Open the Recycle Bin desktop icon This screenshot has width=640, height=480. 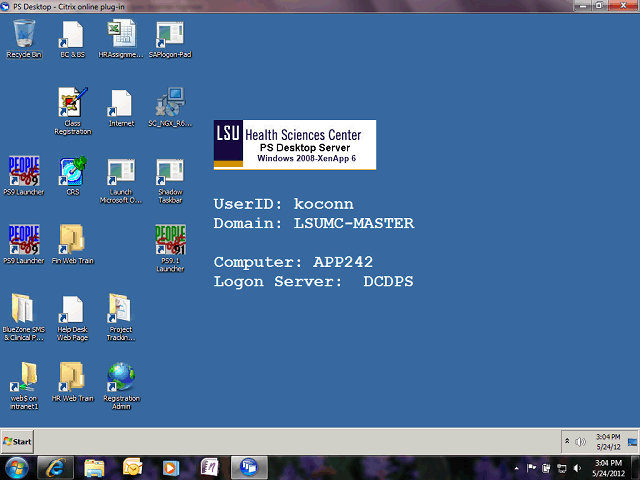(24, 39)
